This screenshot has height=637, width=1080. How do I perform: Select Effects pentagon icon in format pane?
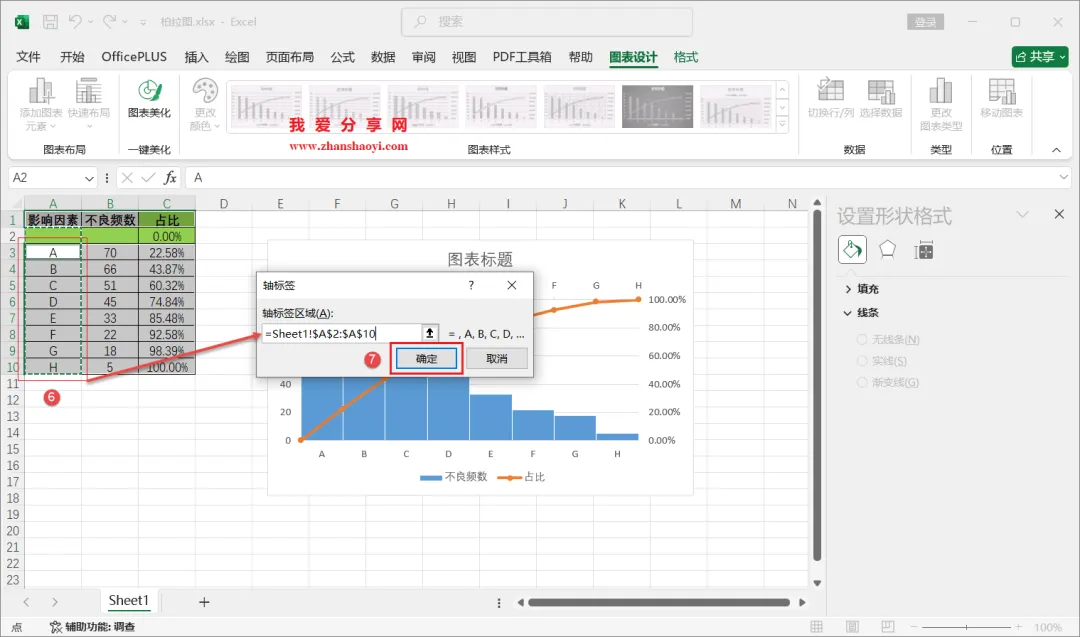[x=887, y=250]
